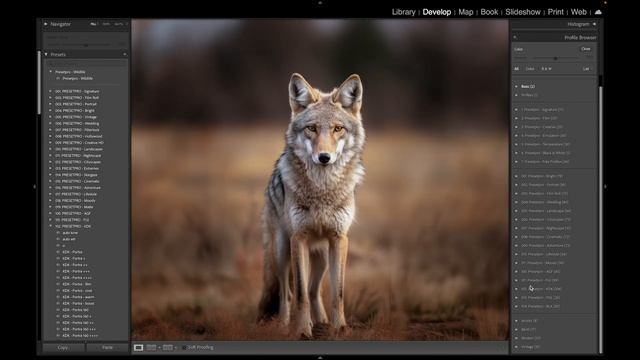Viewport: 640px width, 360px height.
Task: Collapse the left panel group arrow
Action: 34,187
